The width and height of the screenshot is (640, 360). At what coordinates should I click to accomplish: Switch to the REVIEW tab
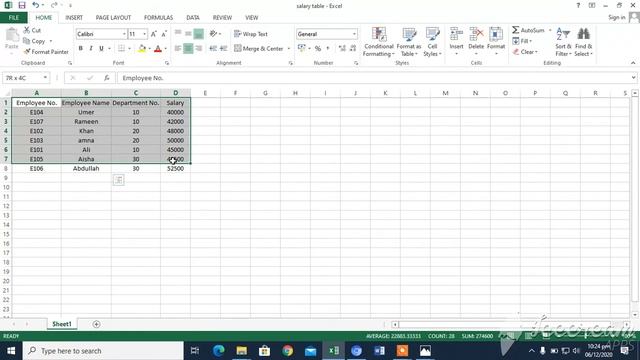click(222, 18)
